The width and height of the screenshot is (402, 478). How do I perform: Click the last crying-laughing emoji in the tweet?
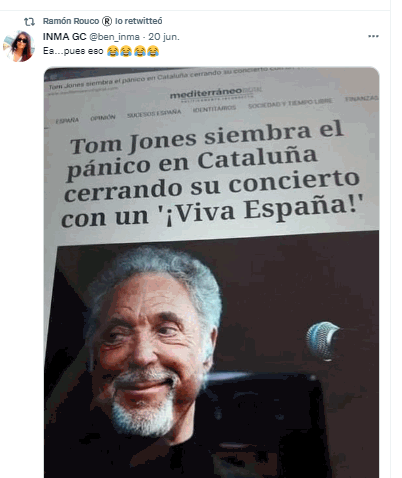point(153,51)
